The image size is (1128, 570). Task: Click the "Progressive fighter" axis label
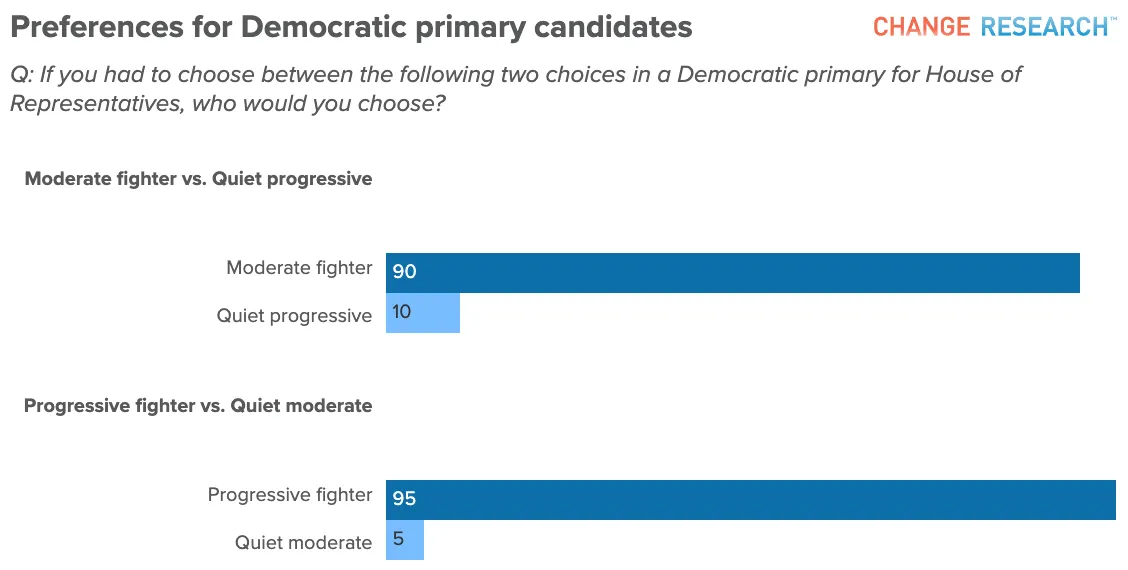[290, 495]
